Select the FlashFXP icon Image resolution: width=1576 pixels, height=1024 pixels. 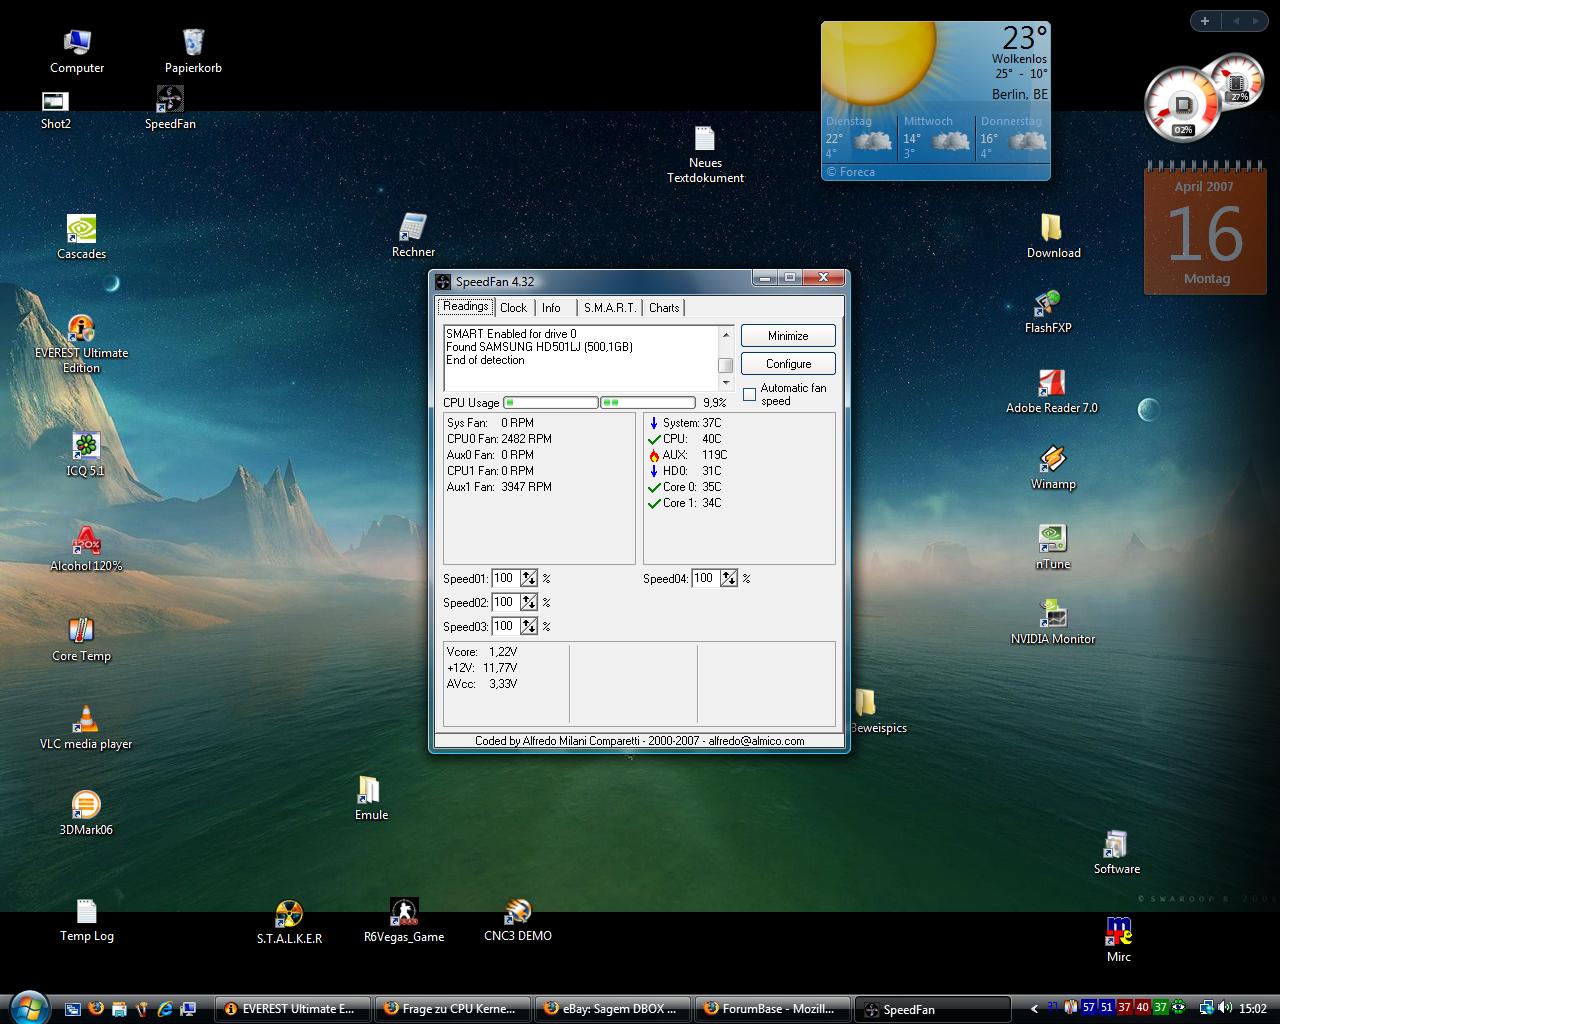(1048, 312)
